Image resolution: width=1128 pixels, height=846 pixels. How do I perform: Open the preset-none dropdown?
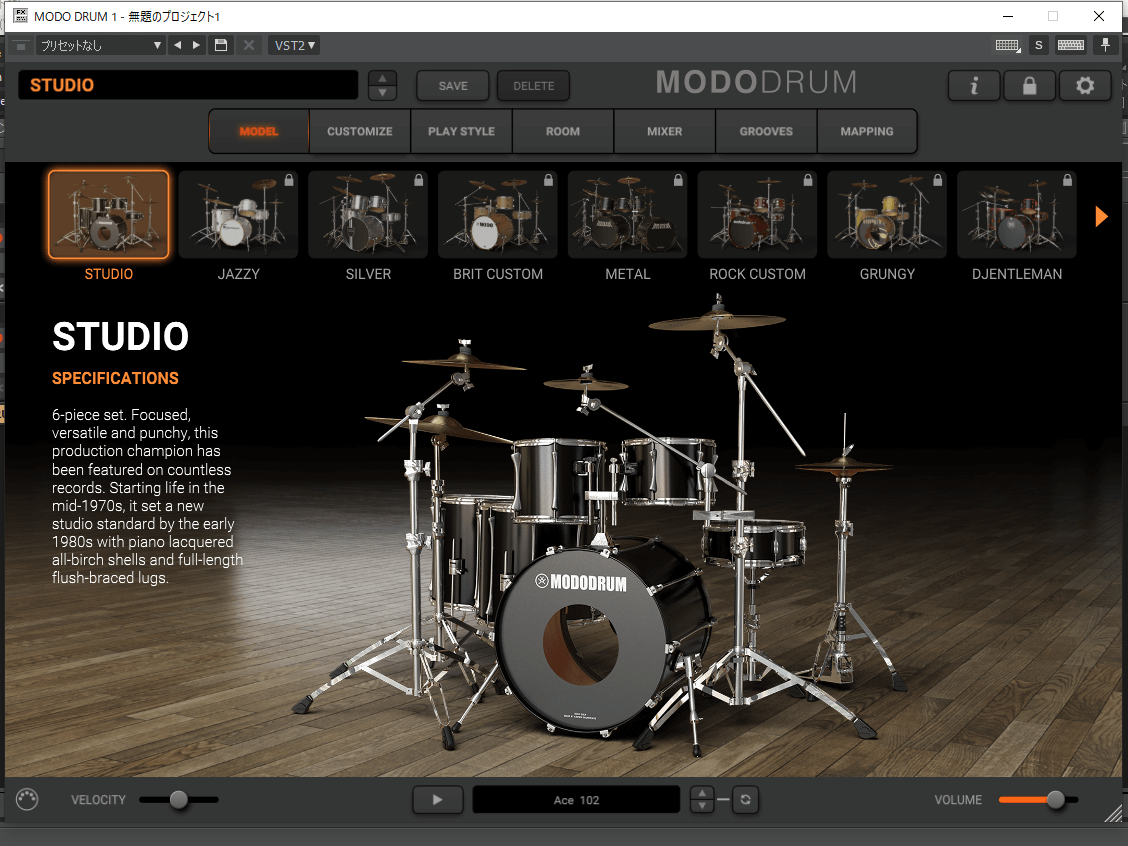coord(101,45)
